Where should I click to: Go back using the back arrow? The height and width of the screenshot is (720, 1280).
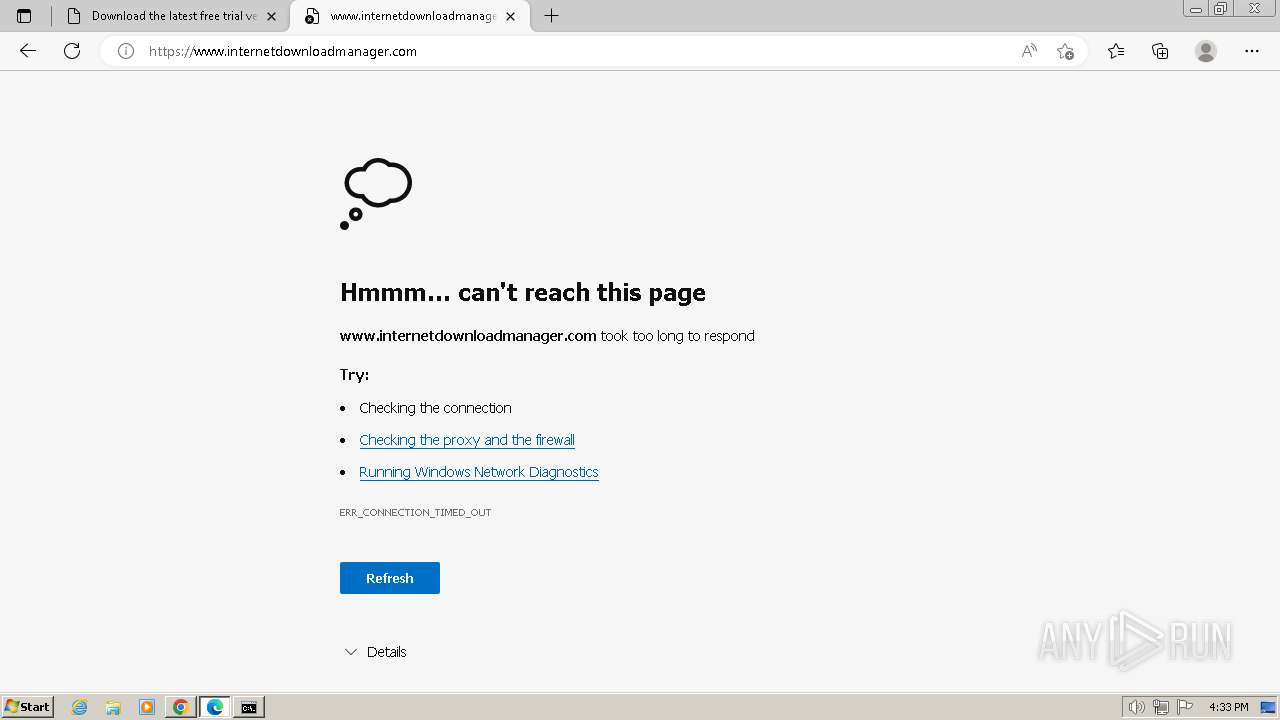(x=28, y=51)
